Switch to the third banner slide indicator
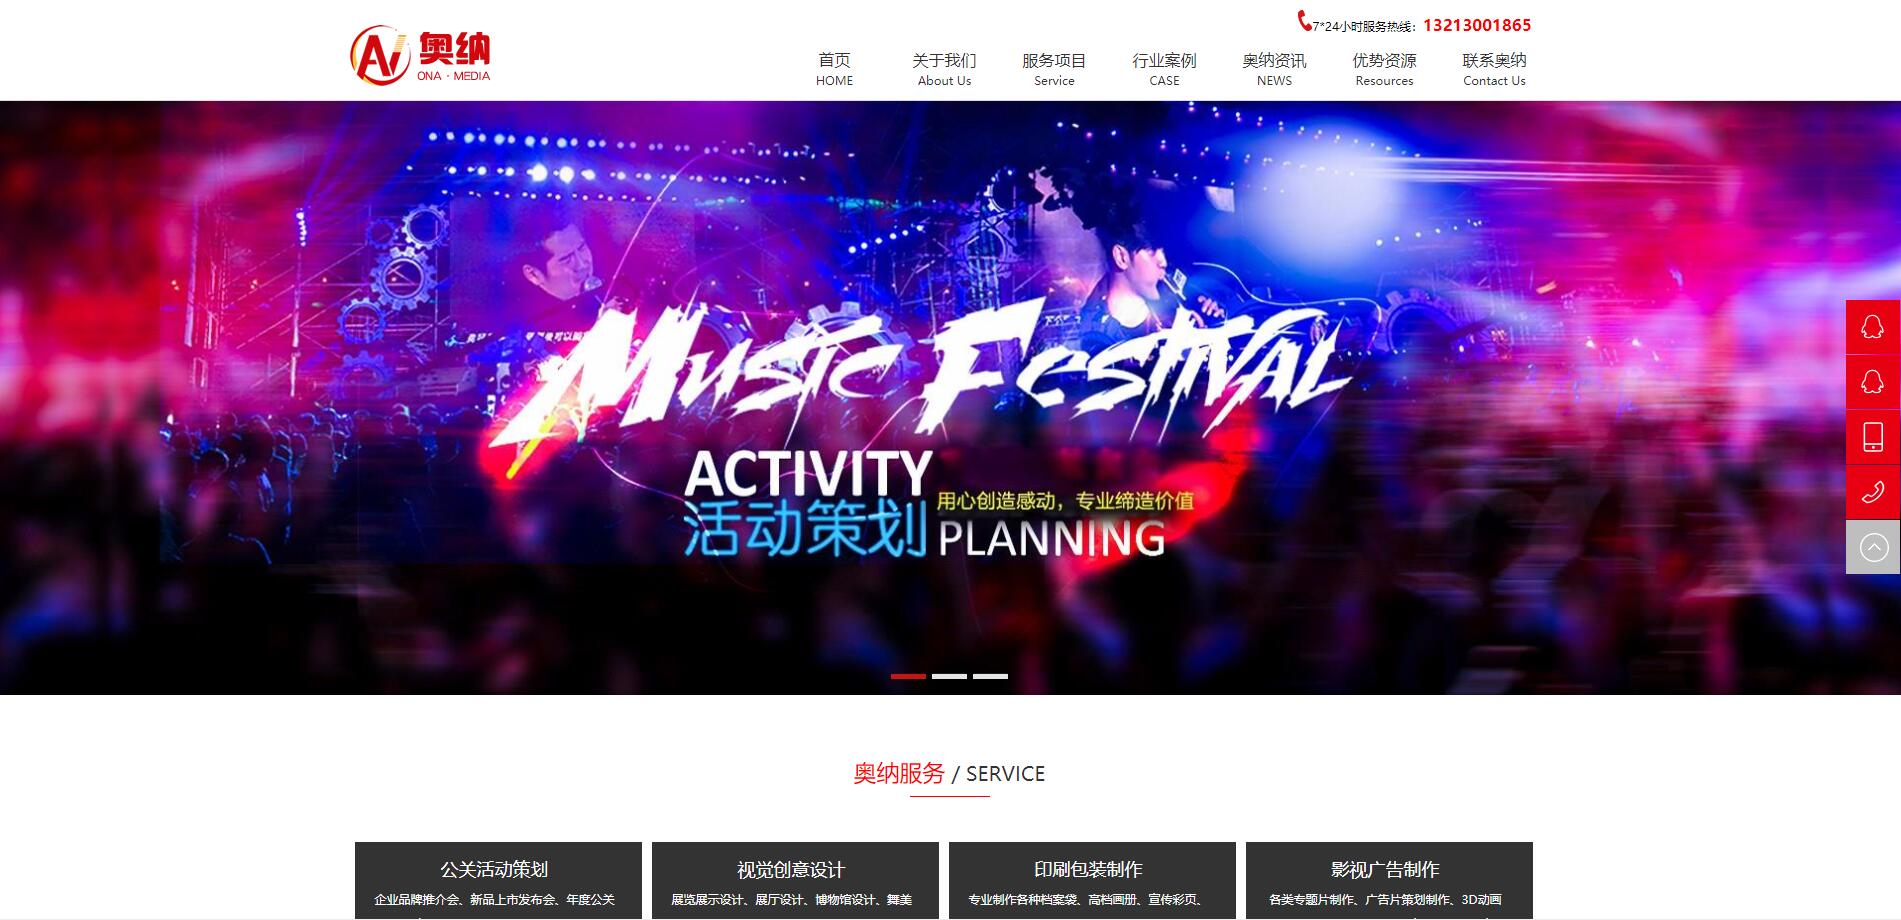1901x920 pixels. tap(990, 677)
